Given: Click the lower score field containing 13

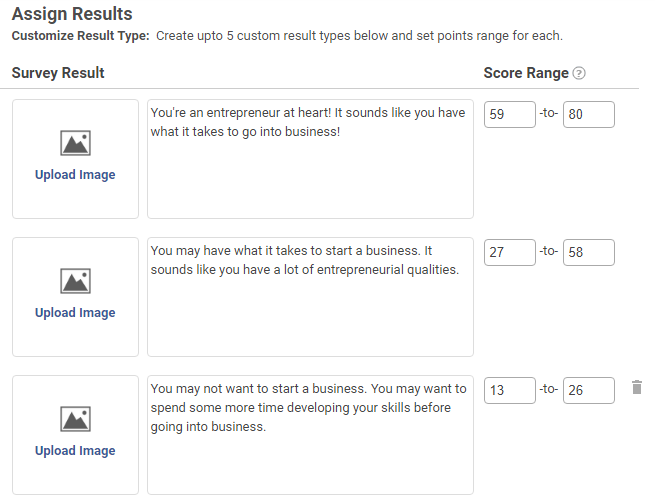Looking at the screenshot, I should [x=509, y=390].
